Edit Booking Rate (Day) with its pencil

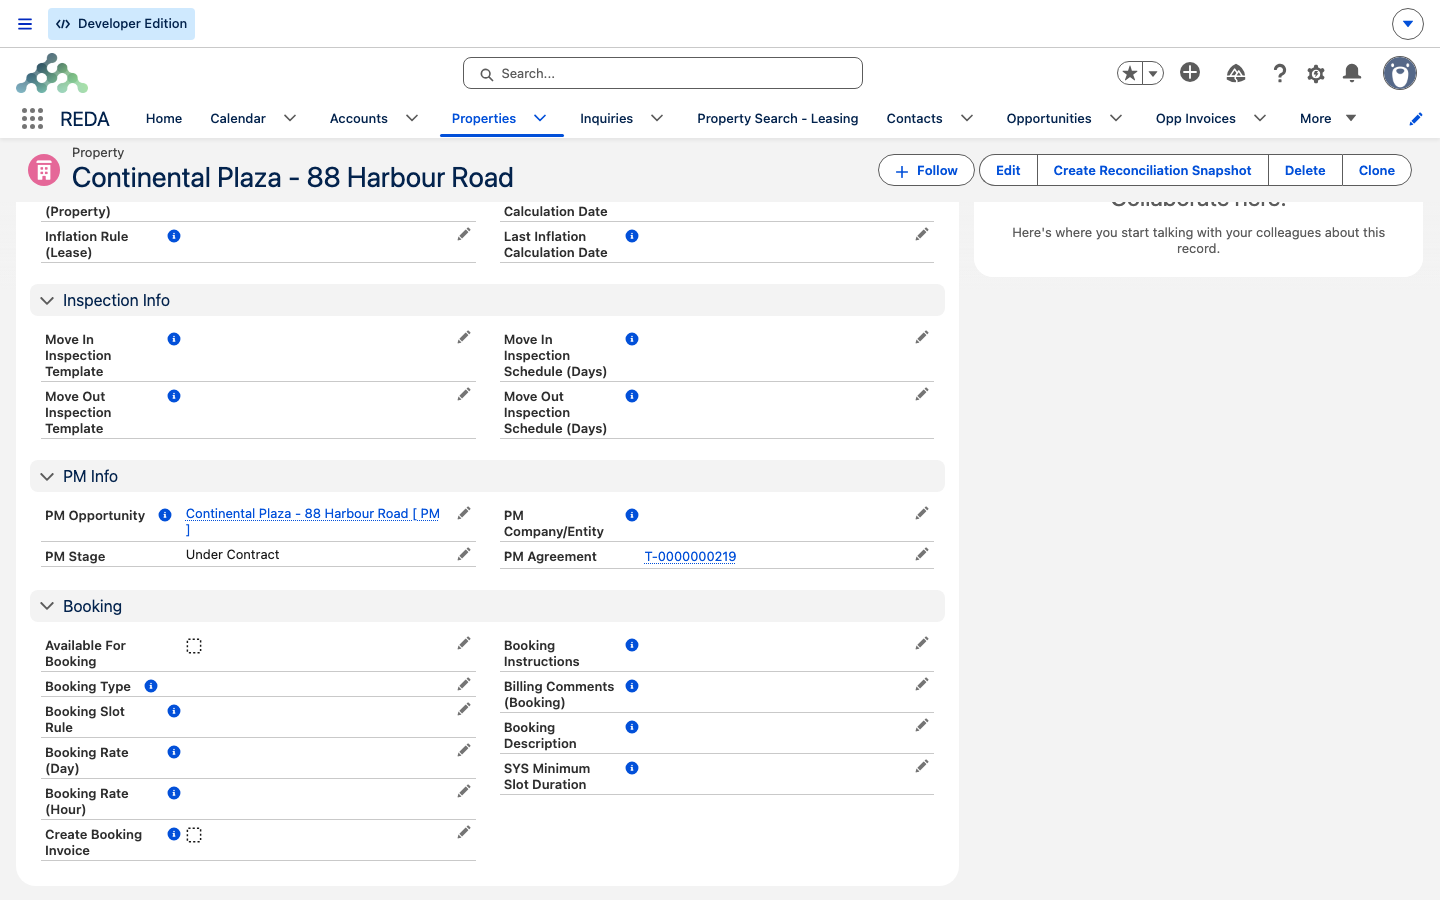(x=464, y=750)
